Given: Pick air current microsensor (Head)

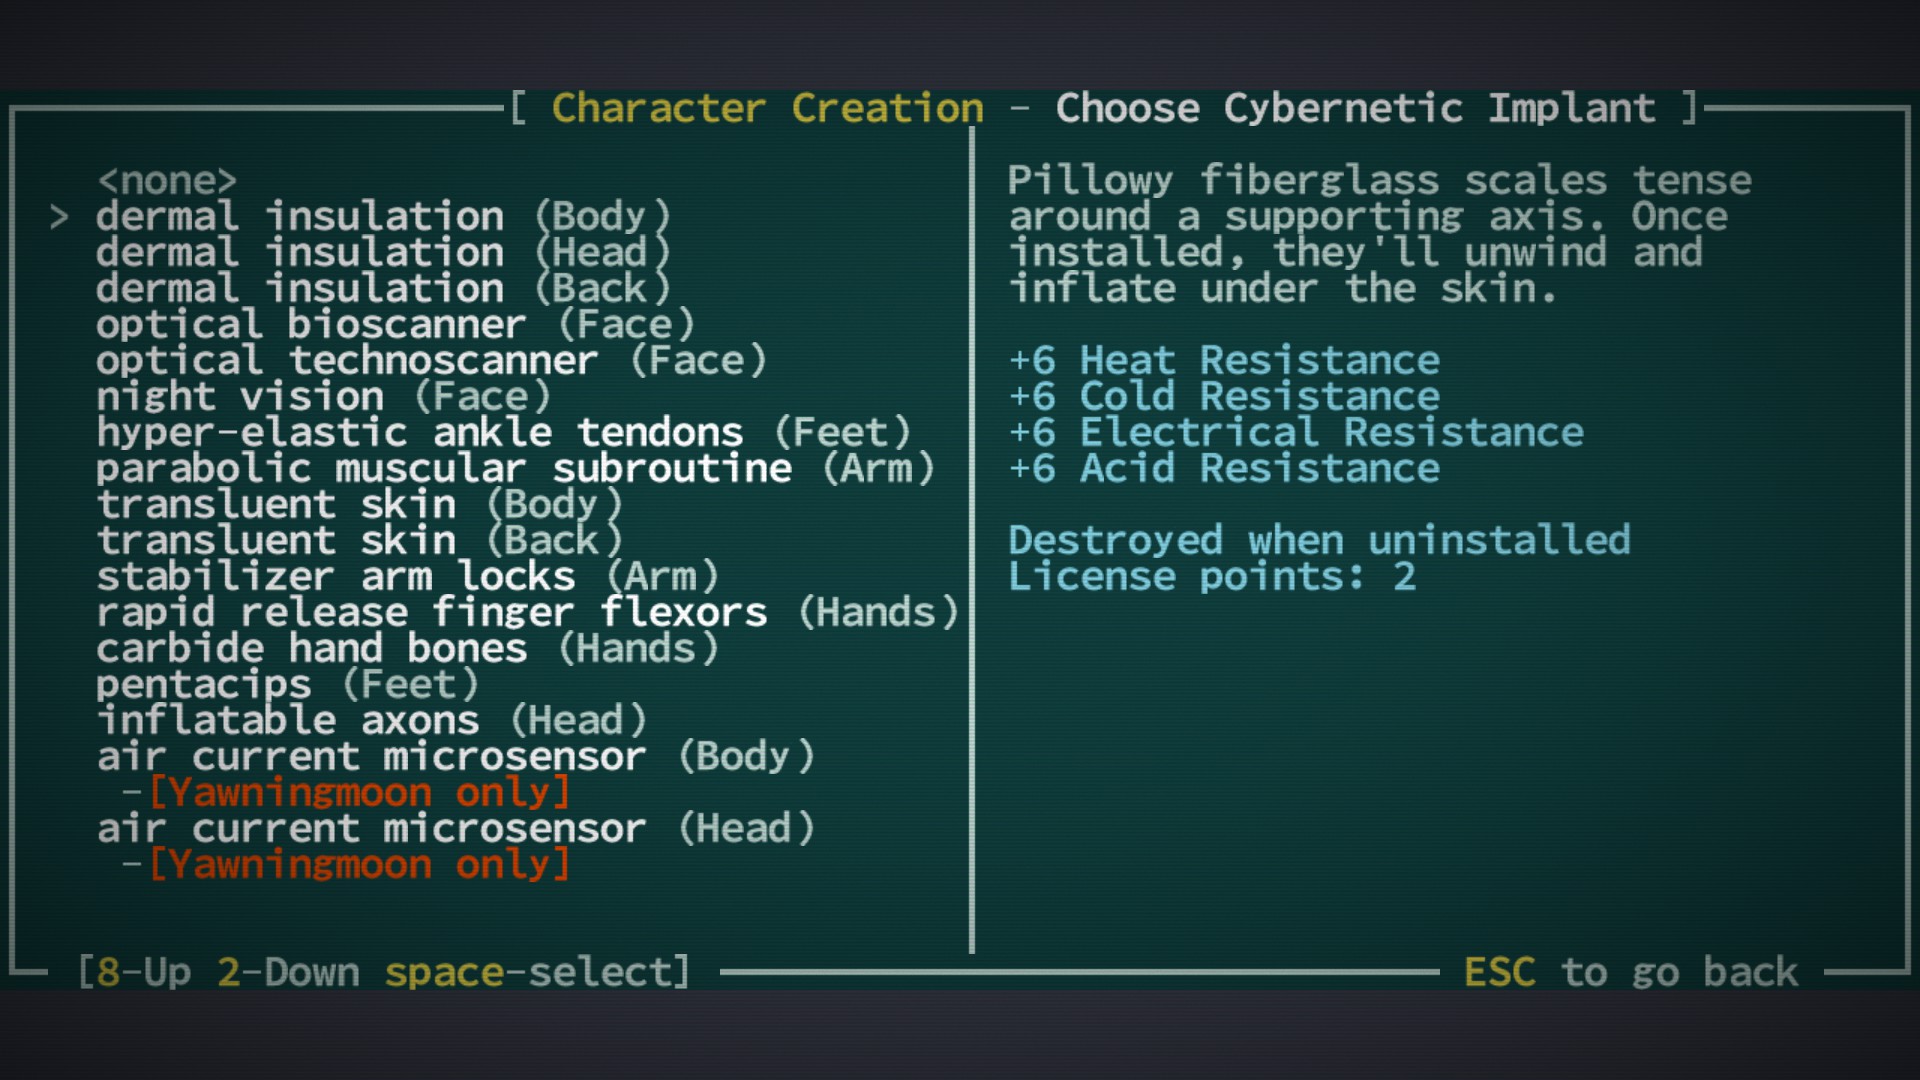Looking at the screenshot, I should 455,829.
